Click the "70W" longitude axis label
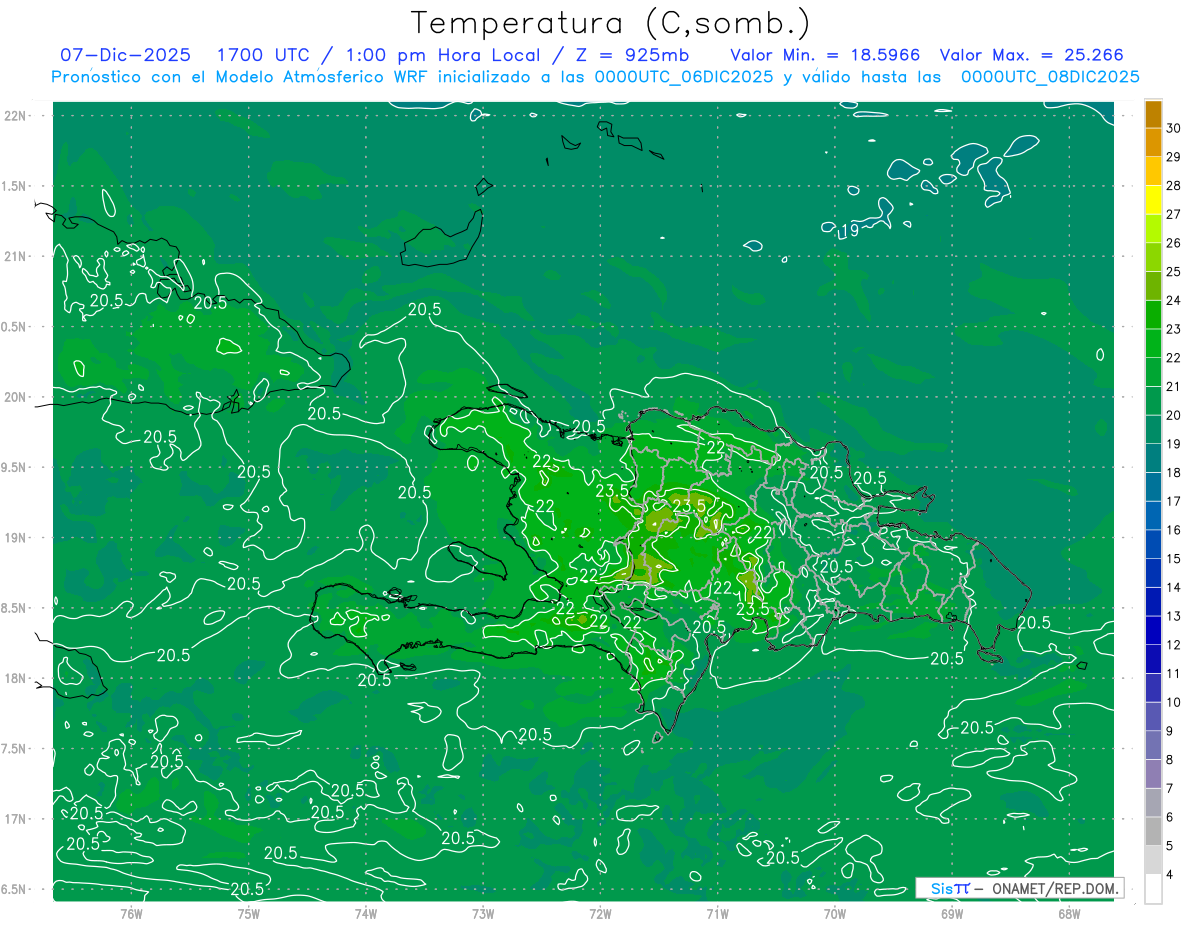1200x927 pixels. pyautogui.click(x=835, y=913)
